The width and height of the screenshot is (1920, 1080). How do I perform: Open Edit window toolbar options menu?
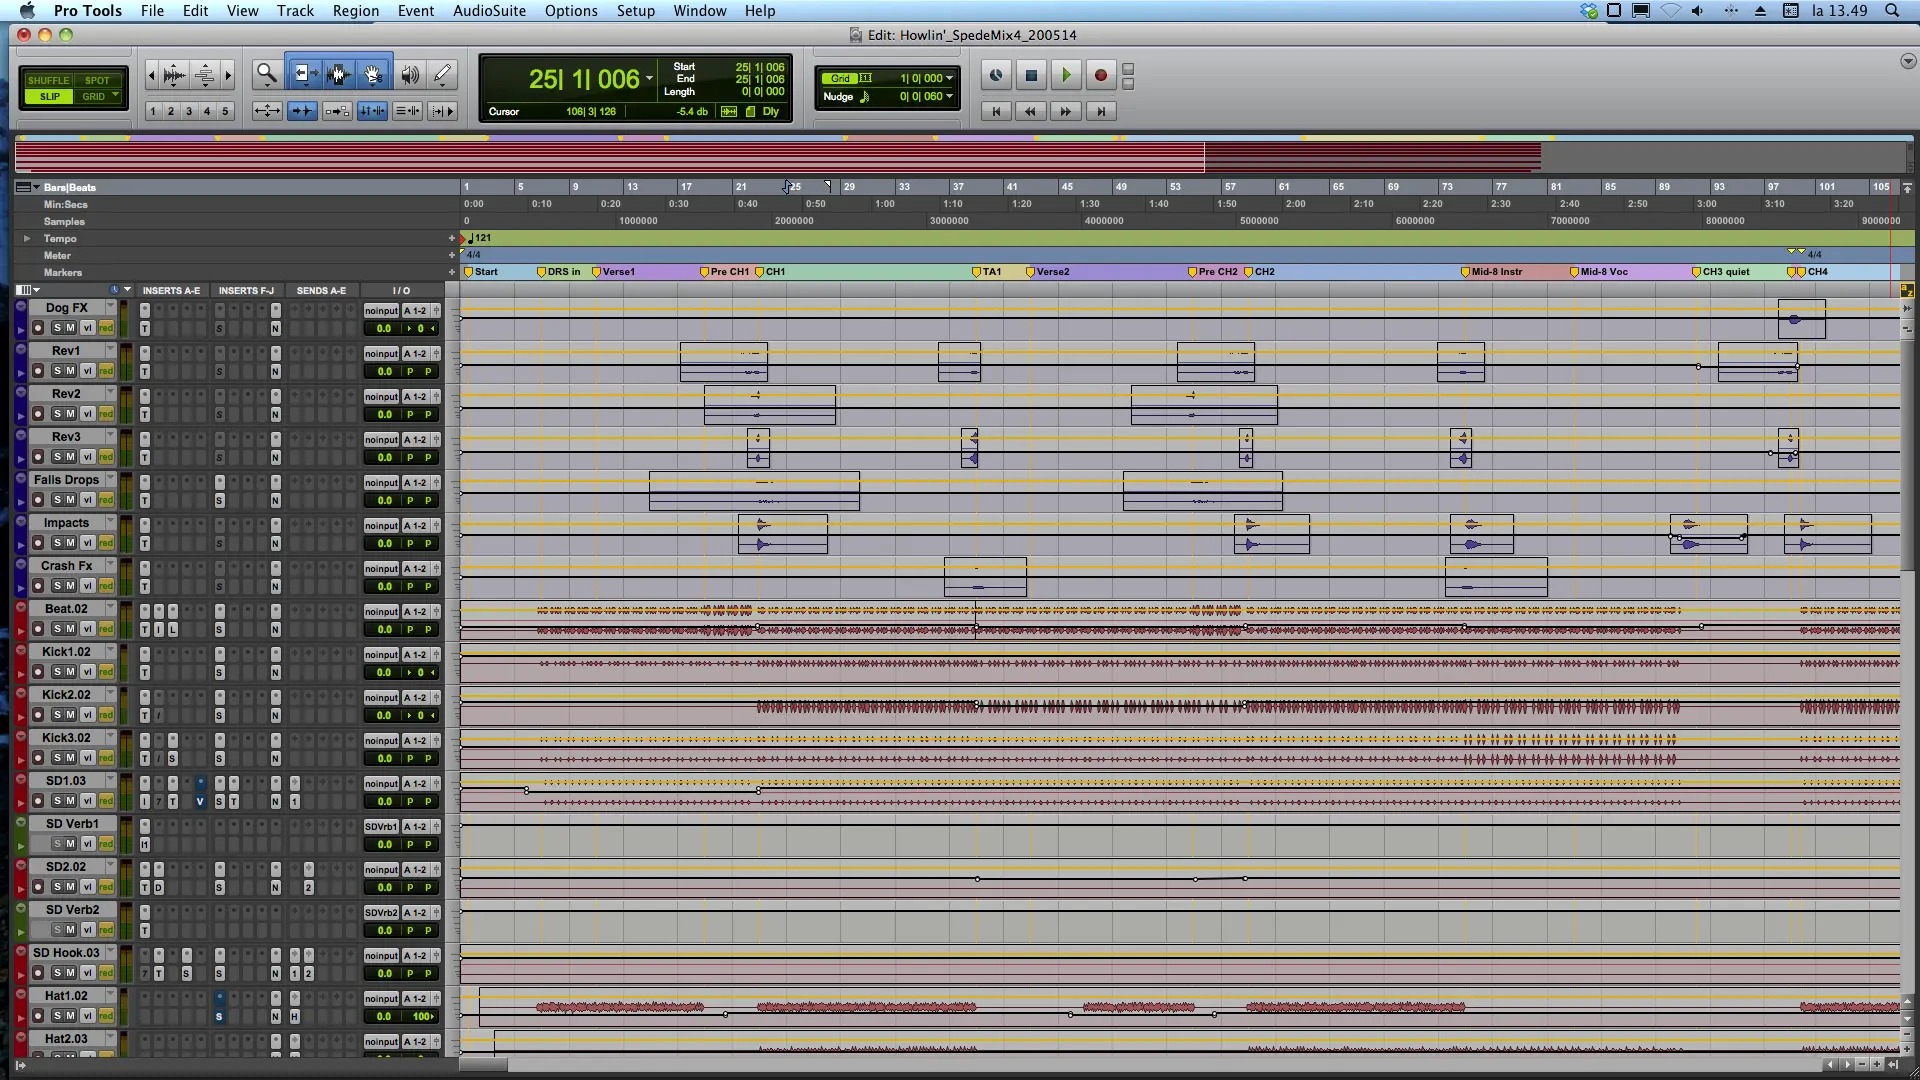1908,61
